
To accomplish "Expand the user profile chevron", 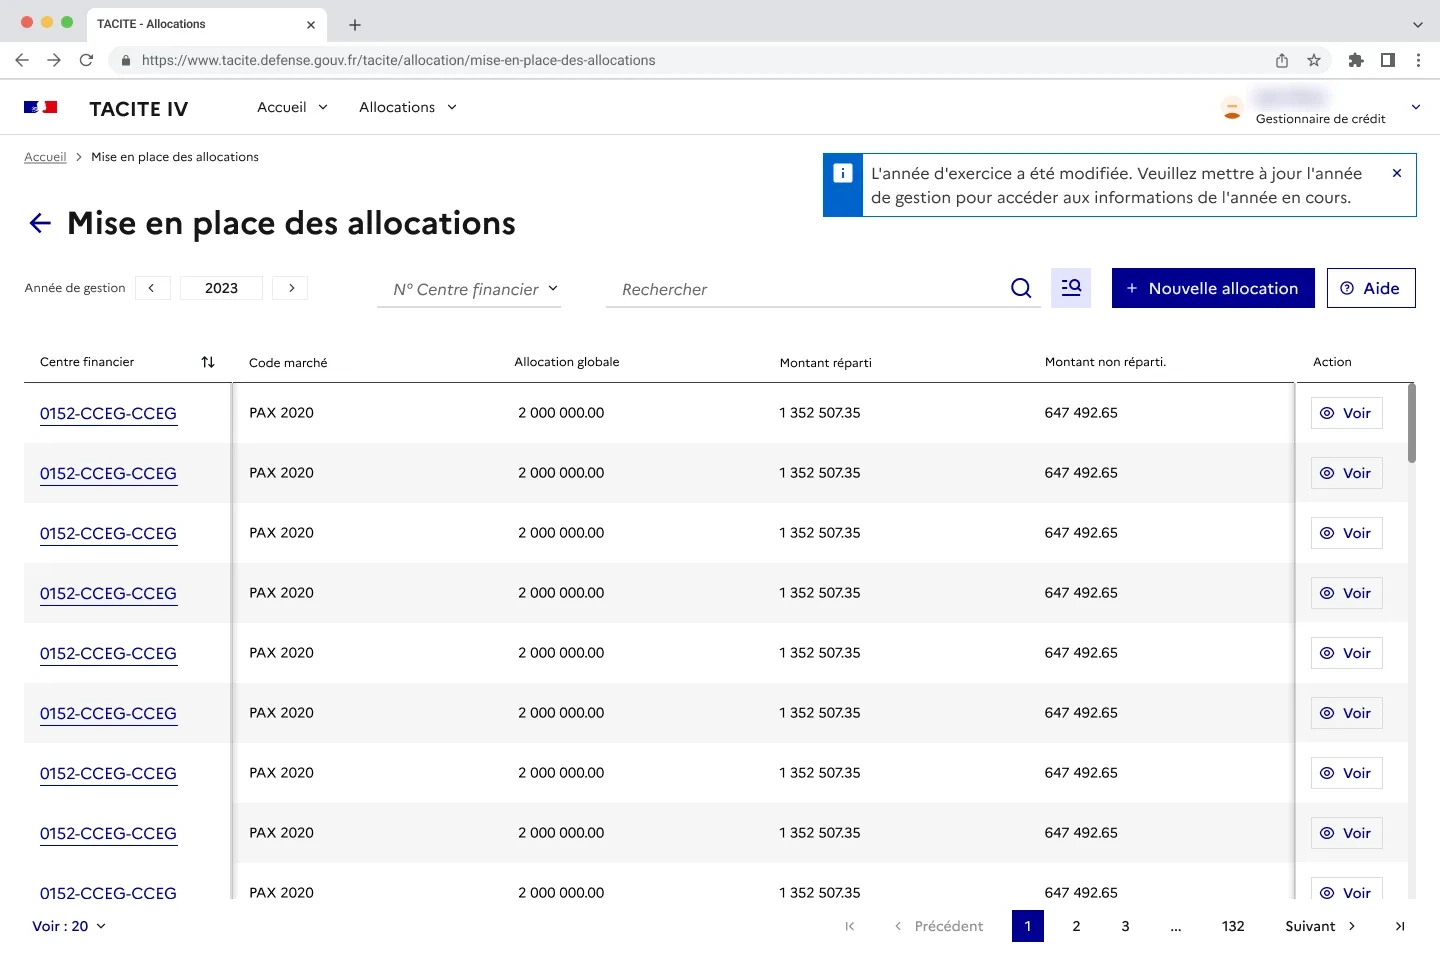I will click(1416, 107).
